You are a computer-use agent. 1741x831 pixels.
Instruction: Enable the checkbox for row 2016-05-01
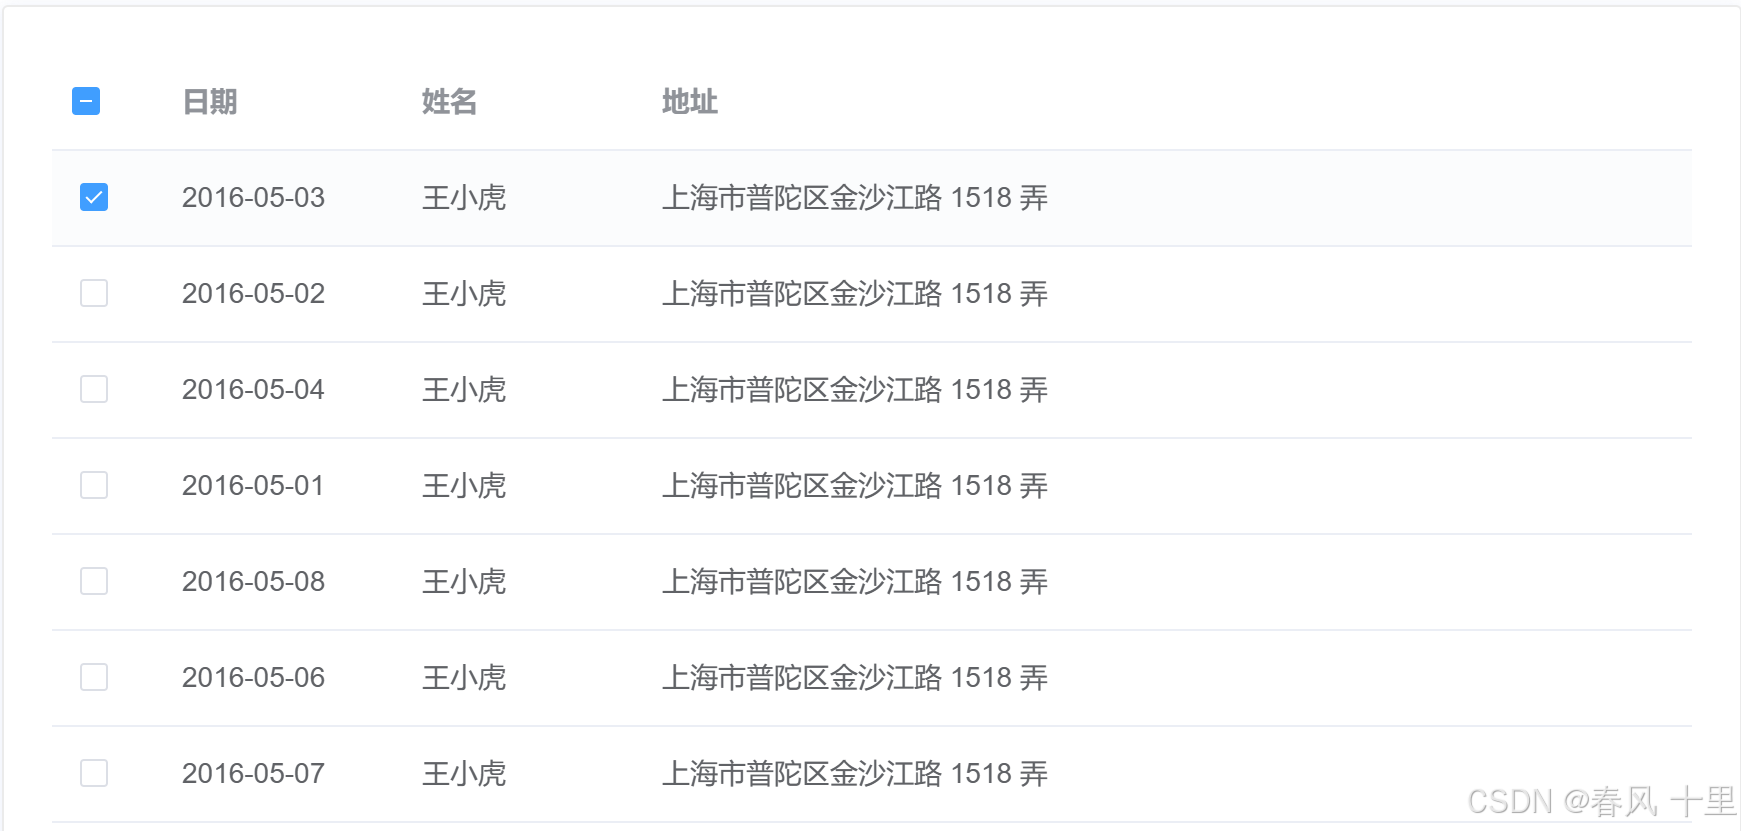pyautogui.click(x=93, y=485)
